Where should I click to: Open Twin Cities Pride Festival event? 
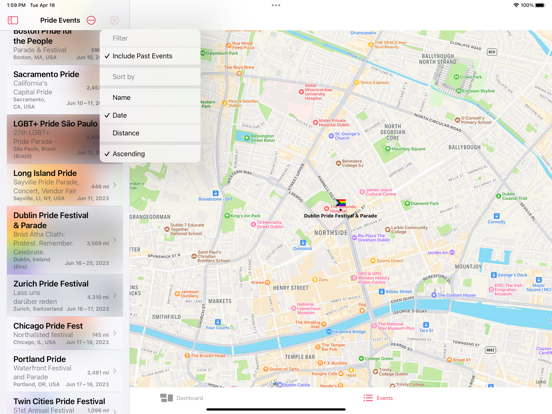[65, 404]
